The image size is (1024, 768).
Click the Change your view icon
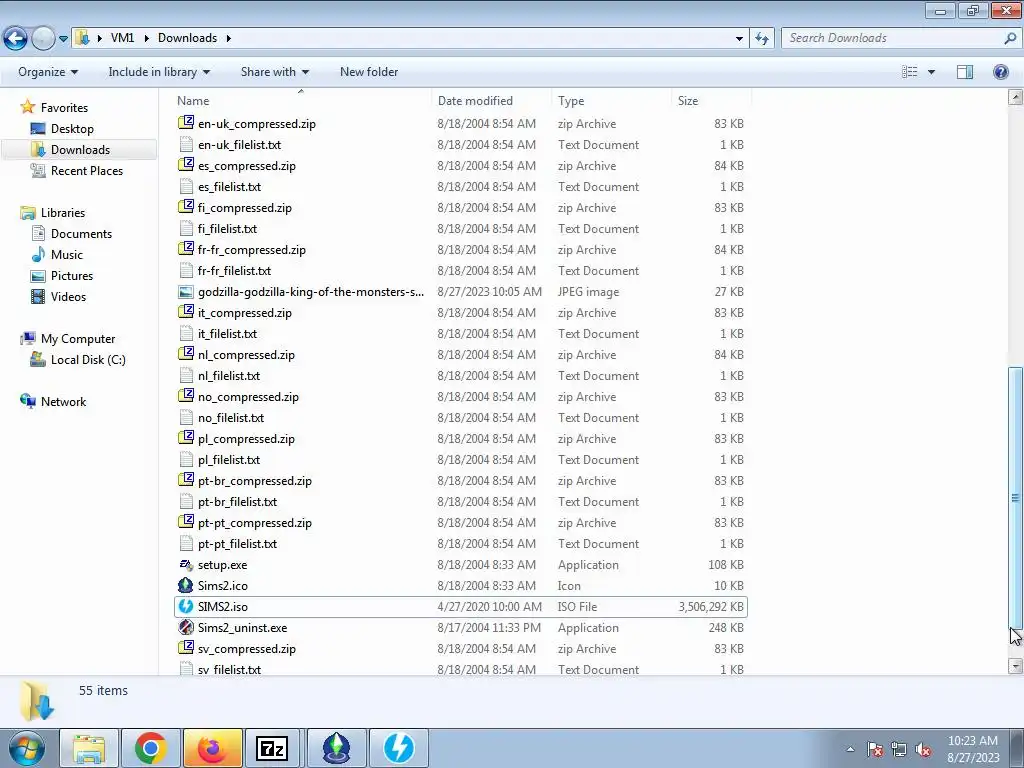pyautogui.click(x=910, y=72)
